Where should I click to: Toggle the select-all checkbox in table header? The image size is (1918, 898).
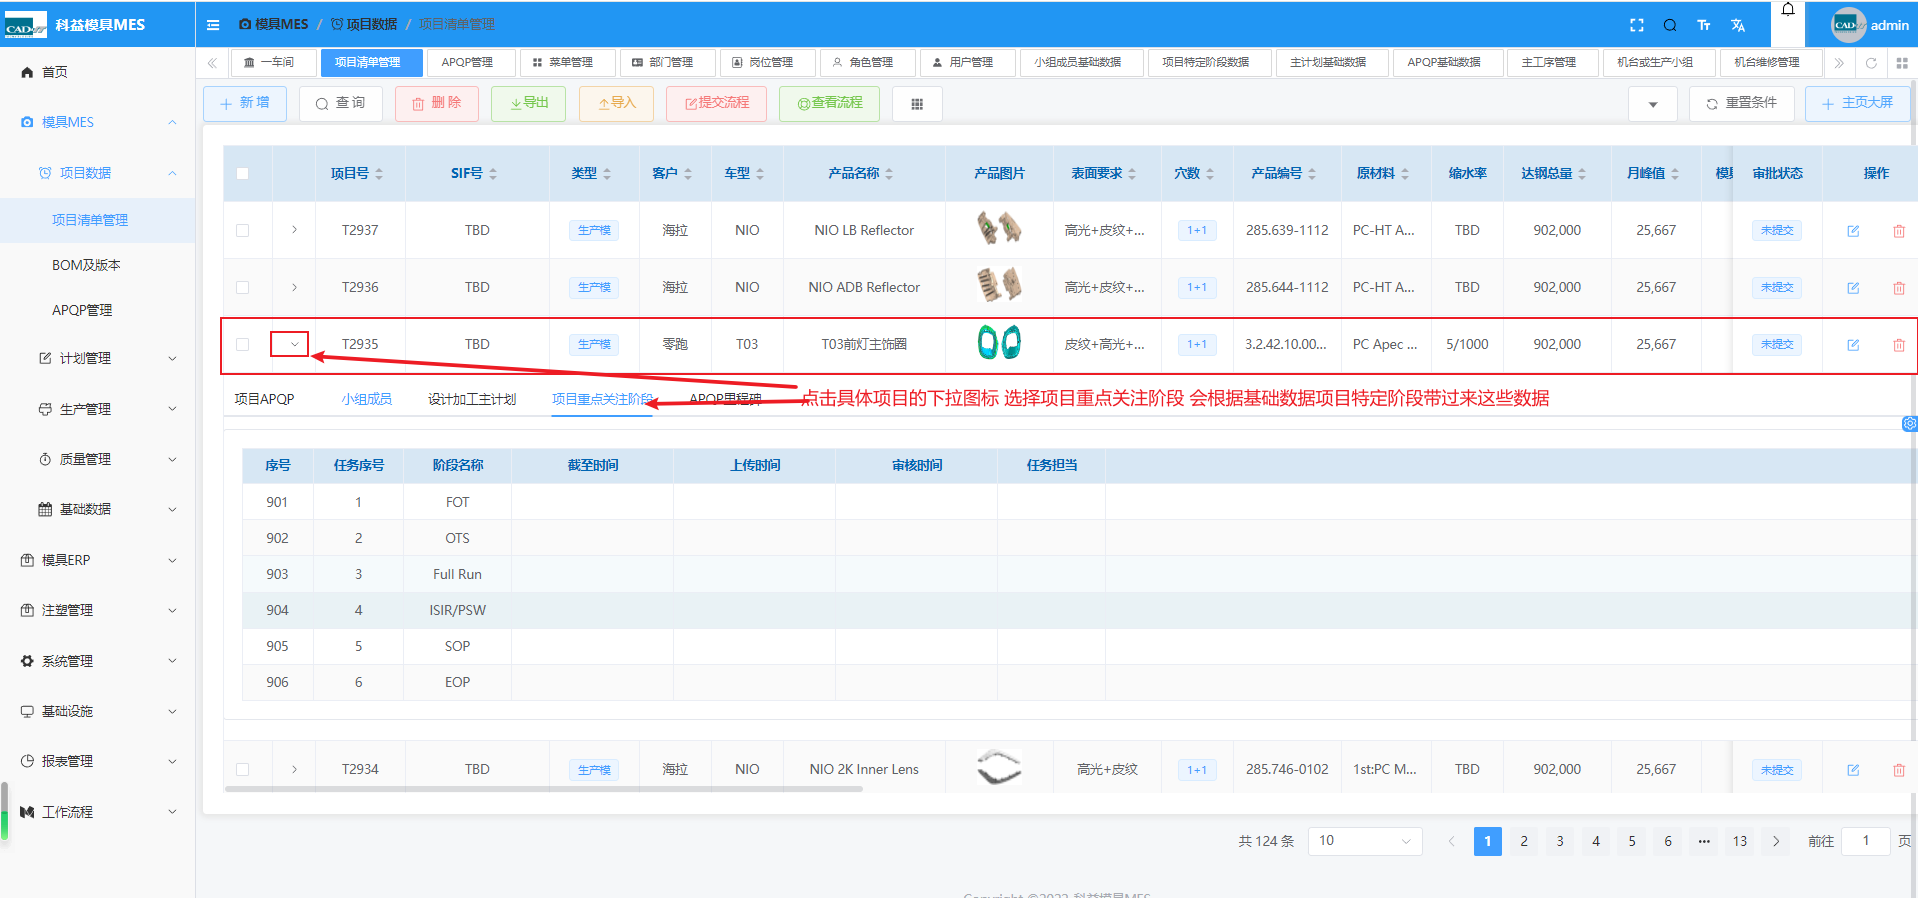pyautogui.click(x=242, y=173)
